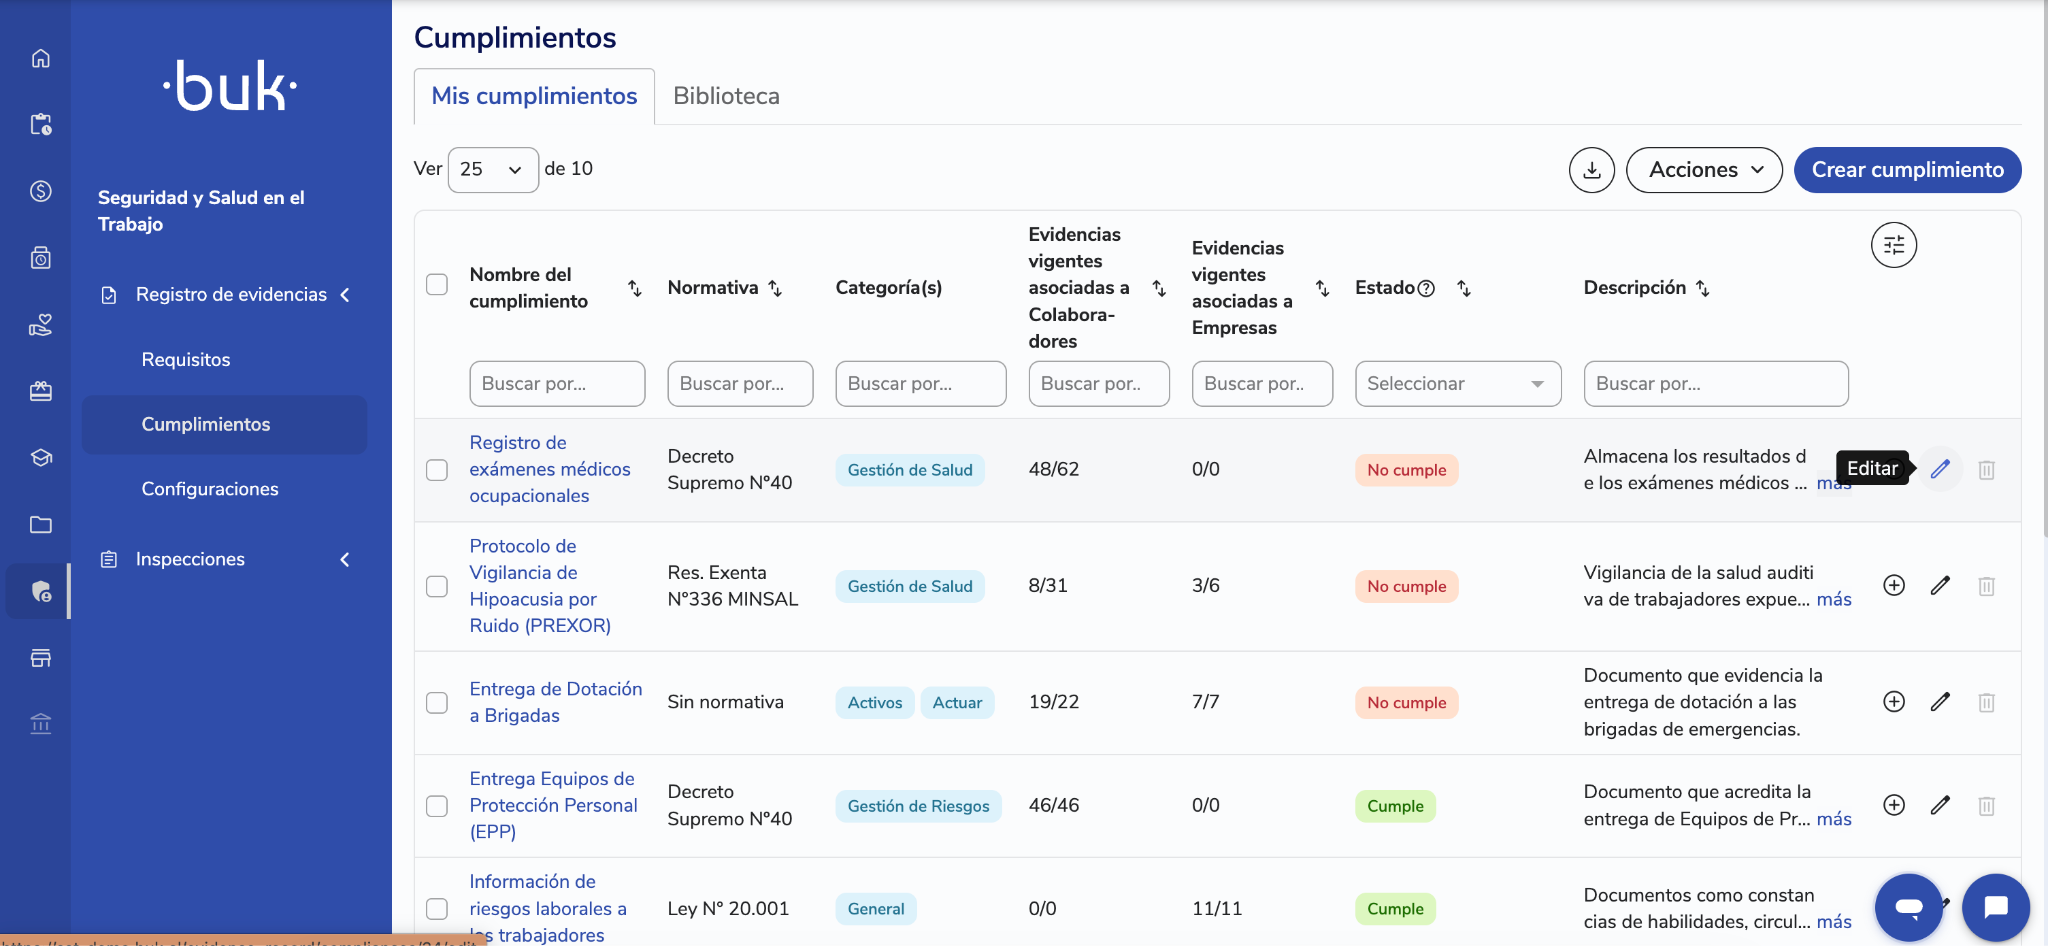Expand 'más' in the PREXOR description

click(1834, 599)
